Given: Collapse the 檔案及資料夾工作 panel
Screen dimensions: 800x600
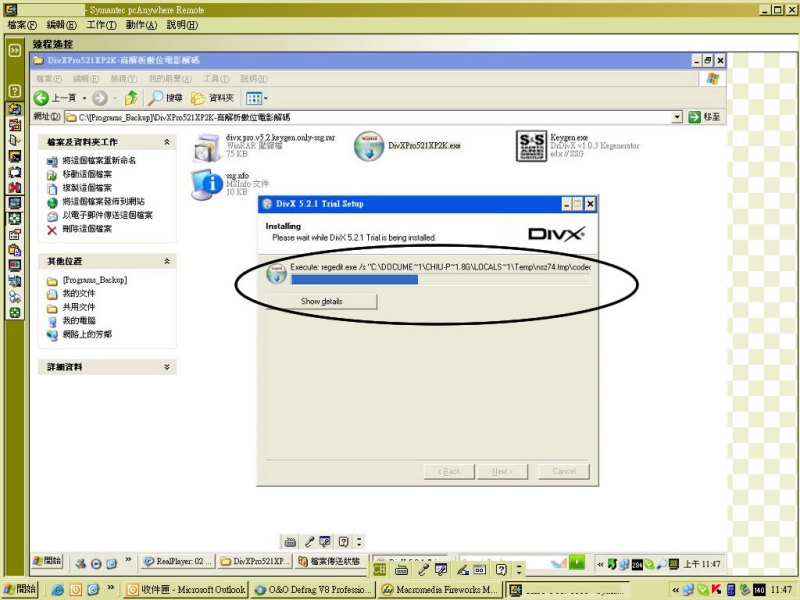Looking at the screenshot, I should [x=167, y=142].
